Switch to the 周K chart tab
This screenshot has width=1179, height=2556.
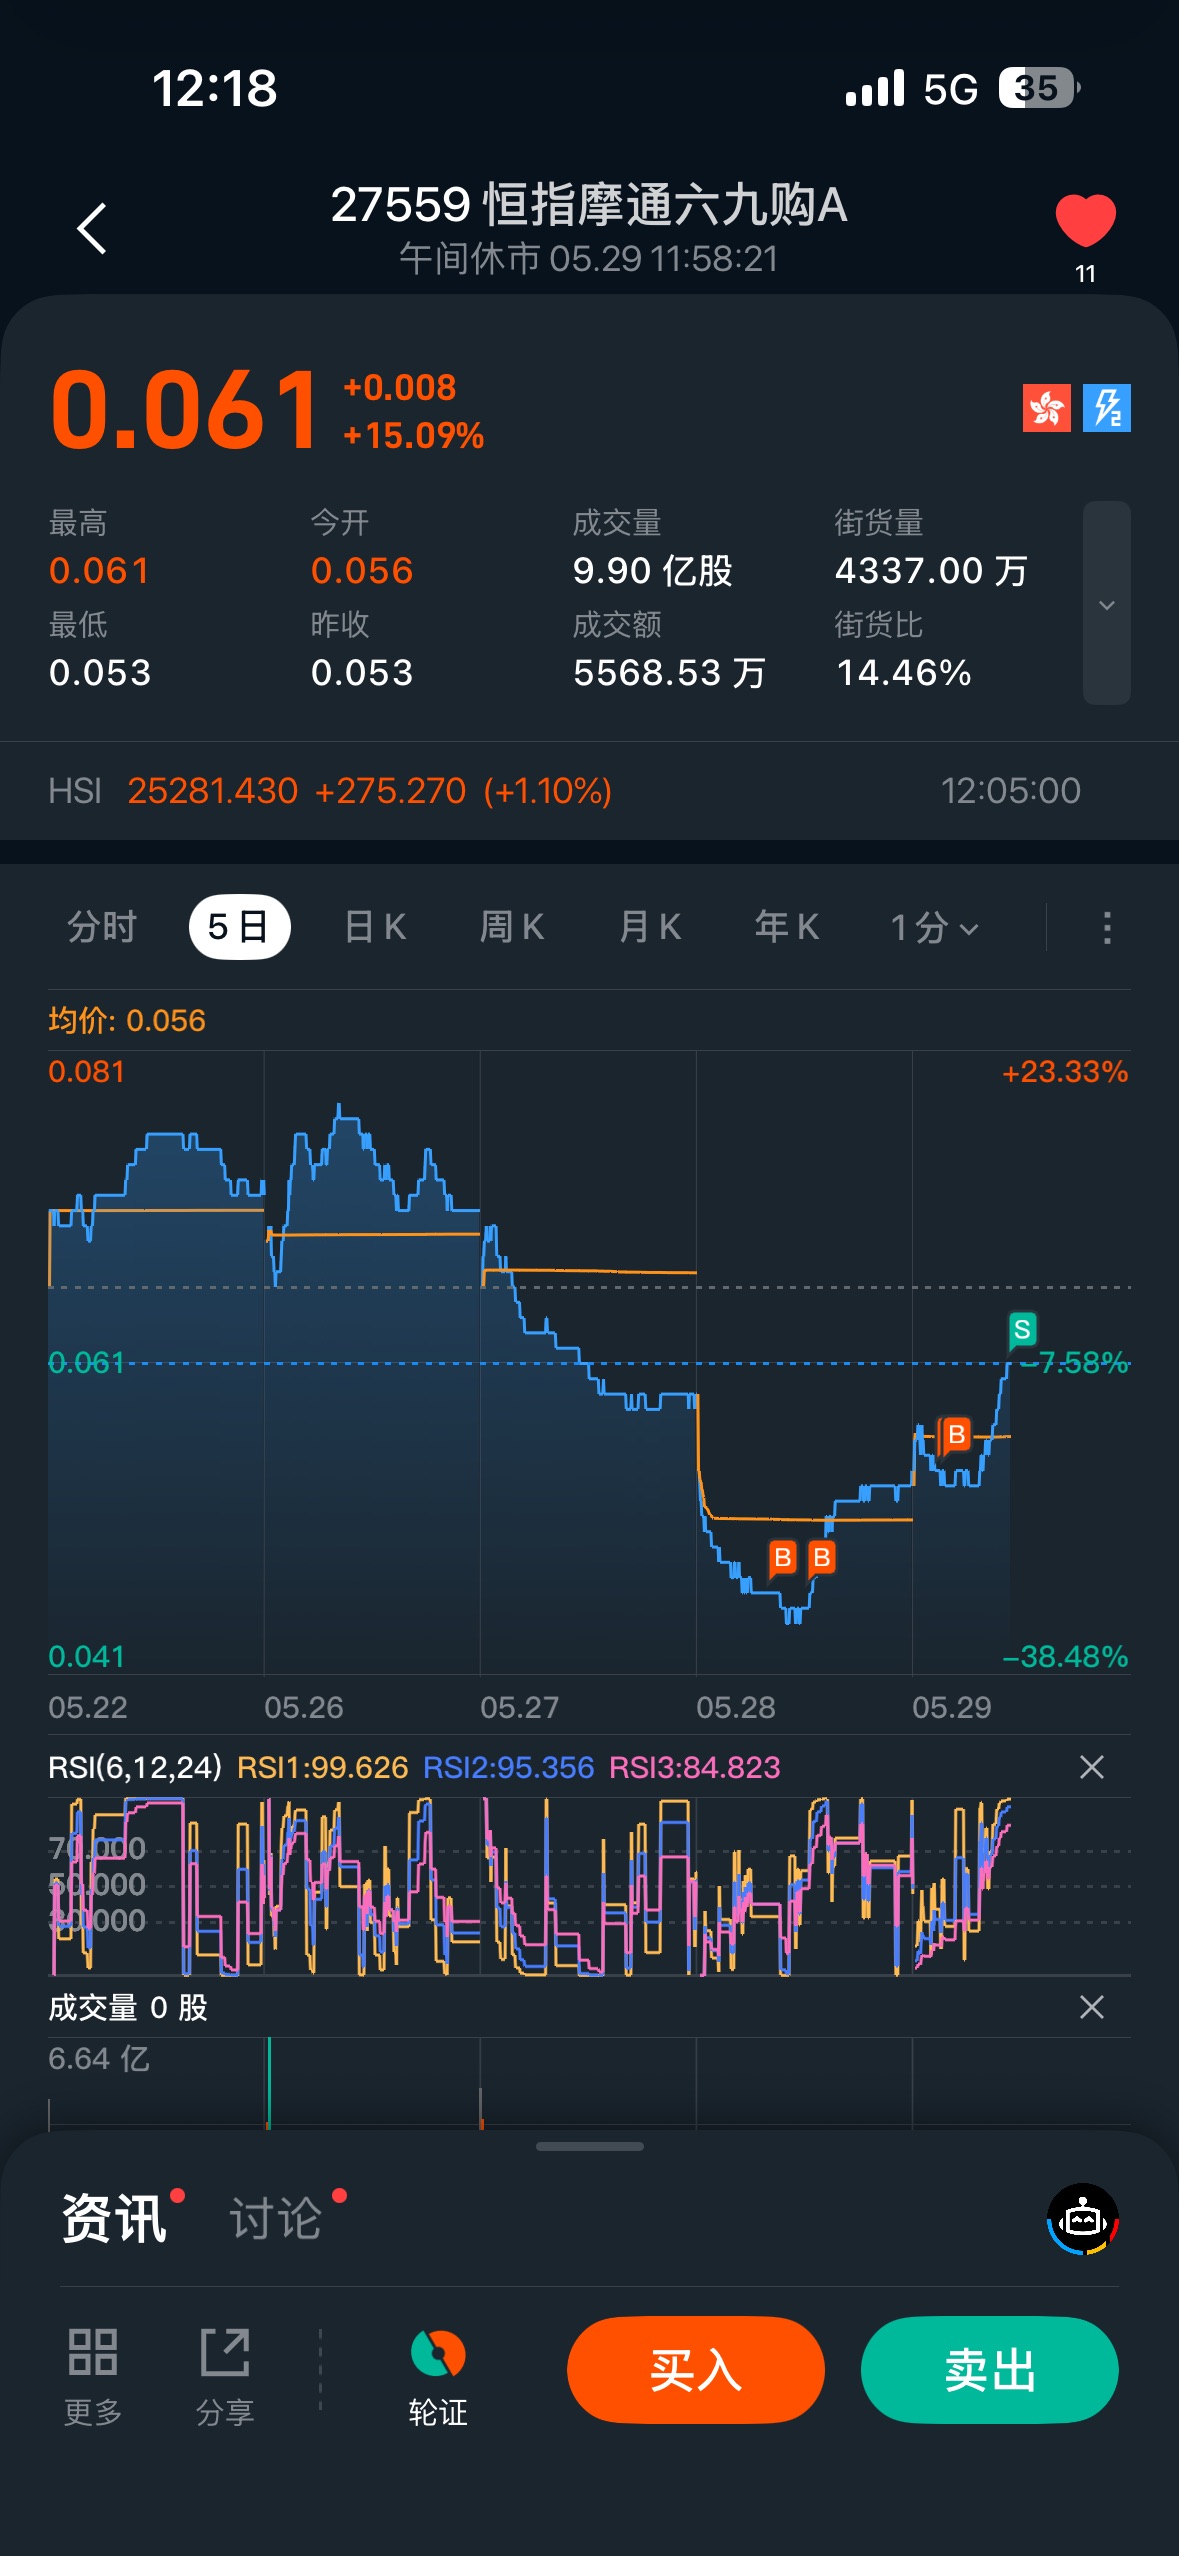pyautogui.click(x=512, y=927)
